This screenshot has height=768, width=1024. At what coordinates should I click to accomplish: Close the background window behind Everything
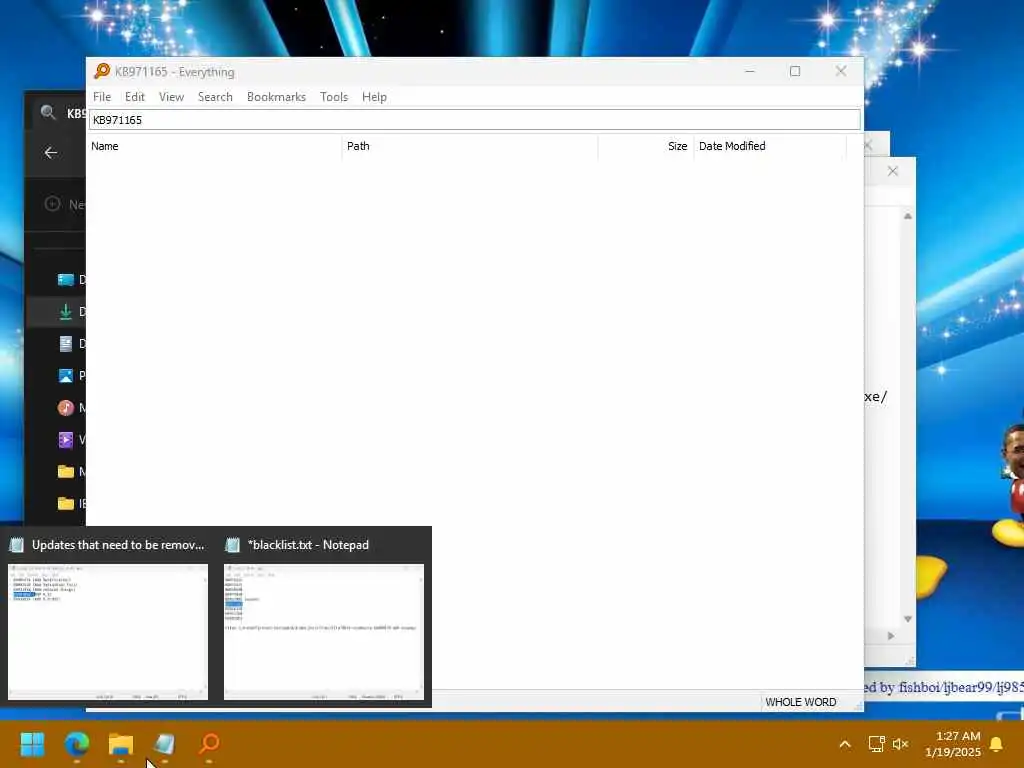pyautogui.click(x=892, y=171)
